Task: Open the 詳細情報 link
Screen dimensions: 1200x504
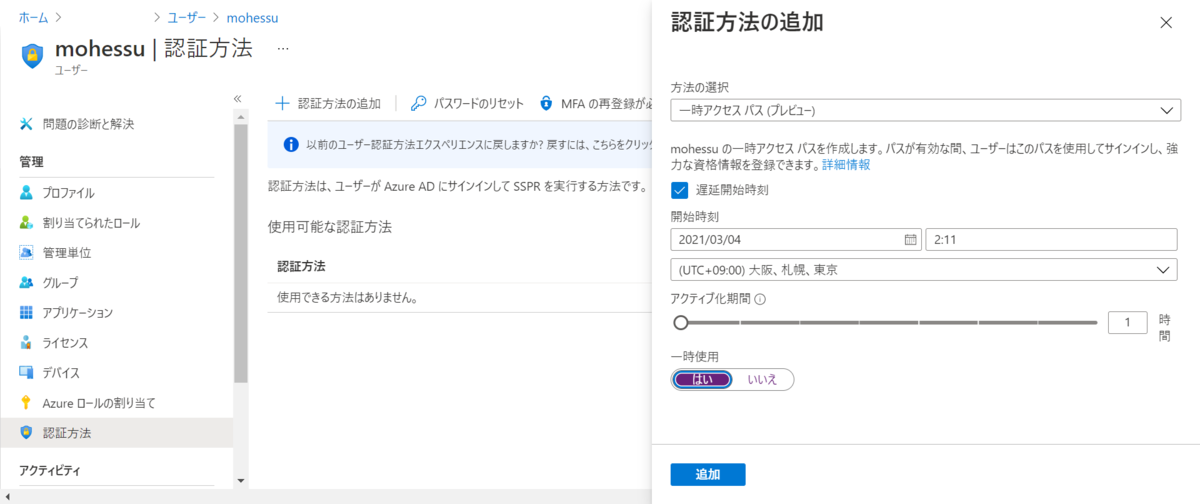Action: (x=846, y=164)
